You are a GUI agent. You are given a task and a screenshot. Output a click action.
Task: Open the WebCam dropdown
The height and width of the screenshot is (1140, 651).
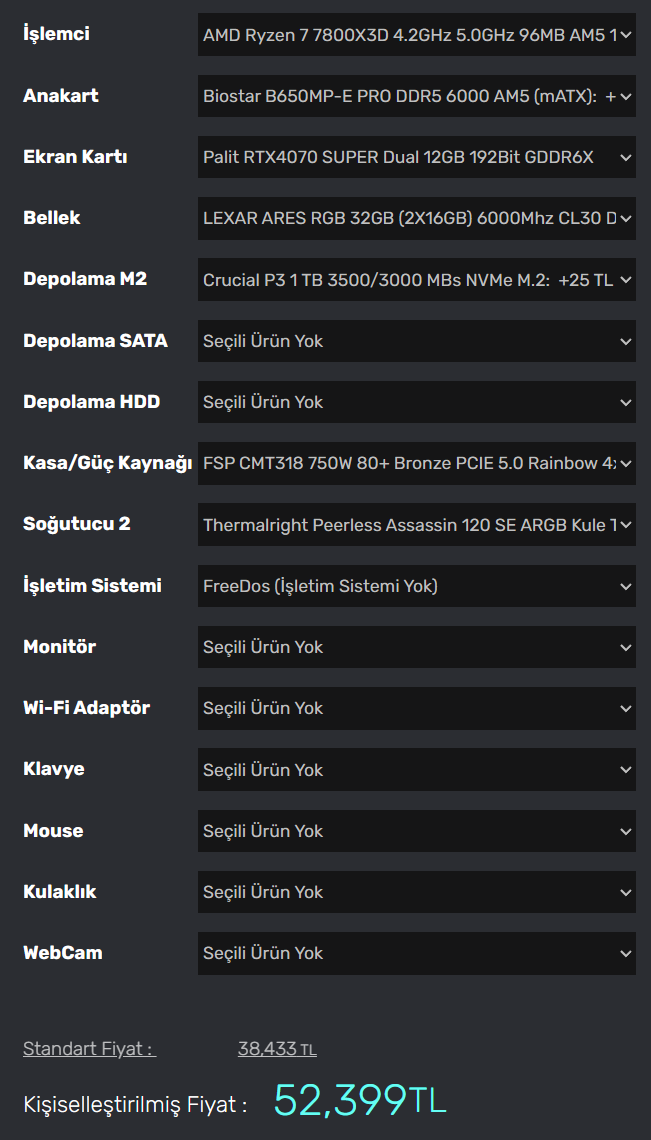416,953
